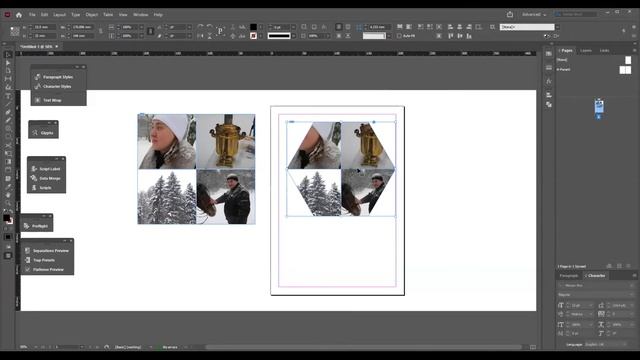The width and height of the screenshot is (640, 360).
Task: Enable the Auto-Fit checkbox
Action: [x=400, y=36]
